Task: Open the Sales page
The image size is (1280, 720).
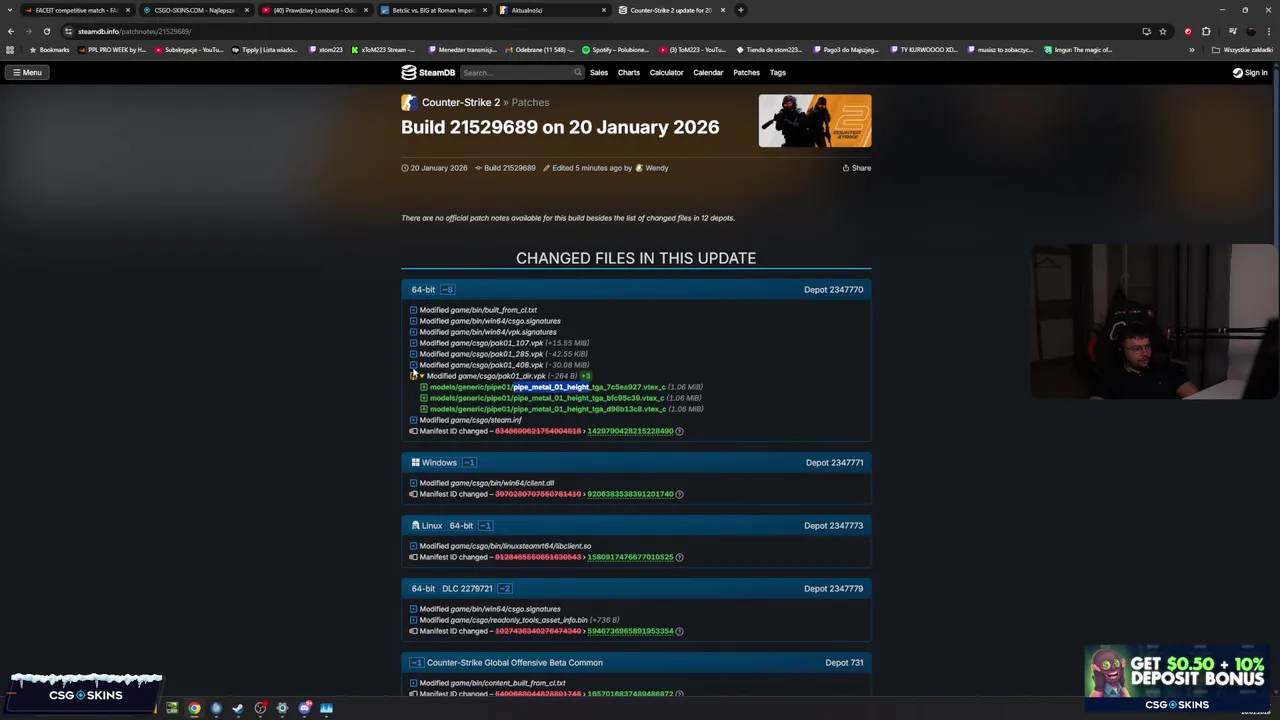Action: coord(599,72)
